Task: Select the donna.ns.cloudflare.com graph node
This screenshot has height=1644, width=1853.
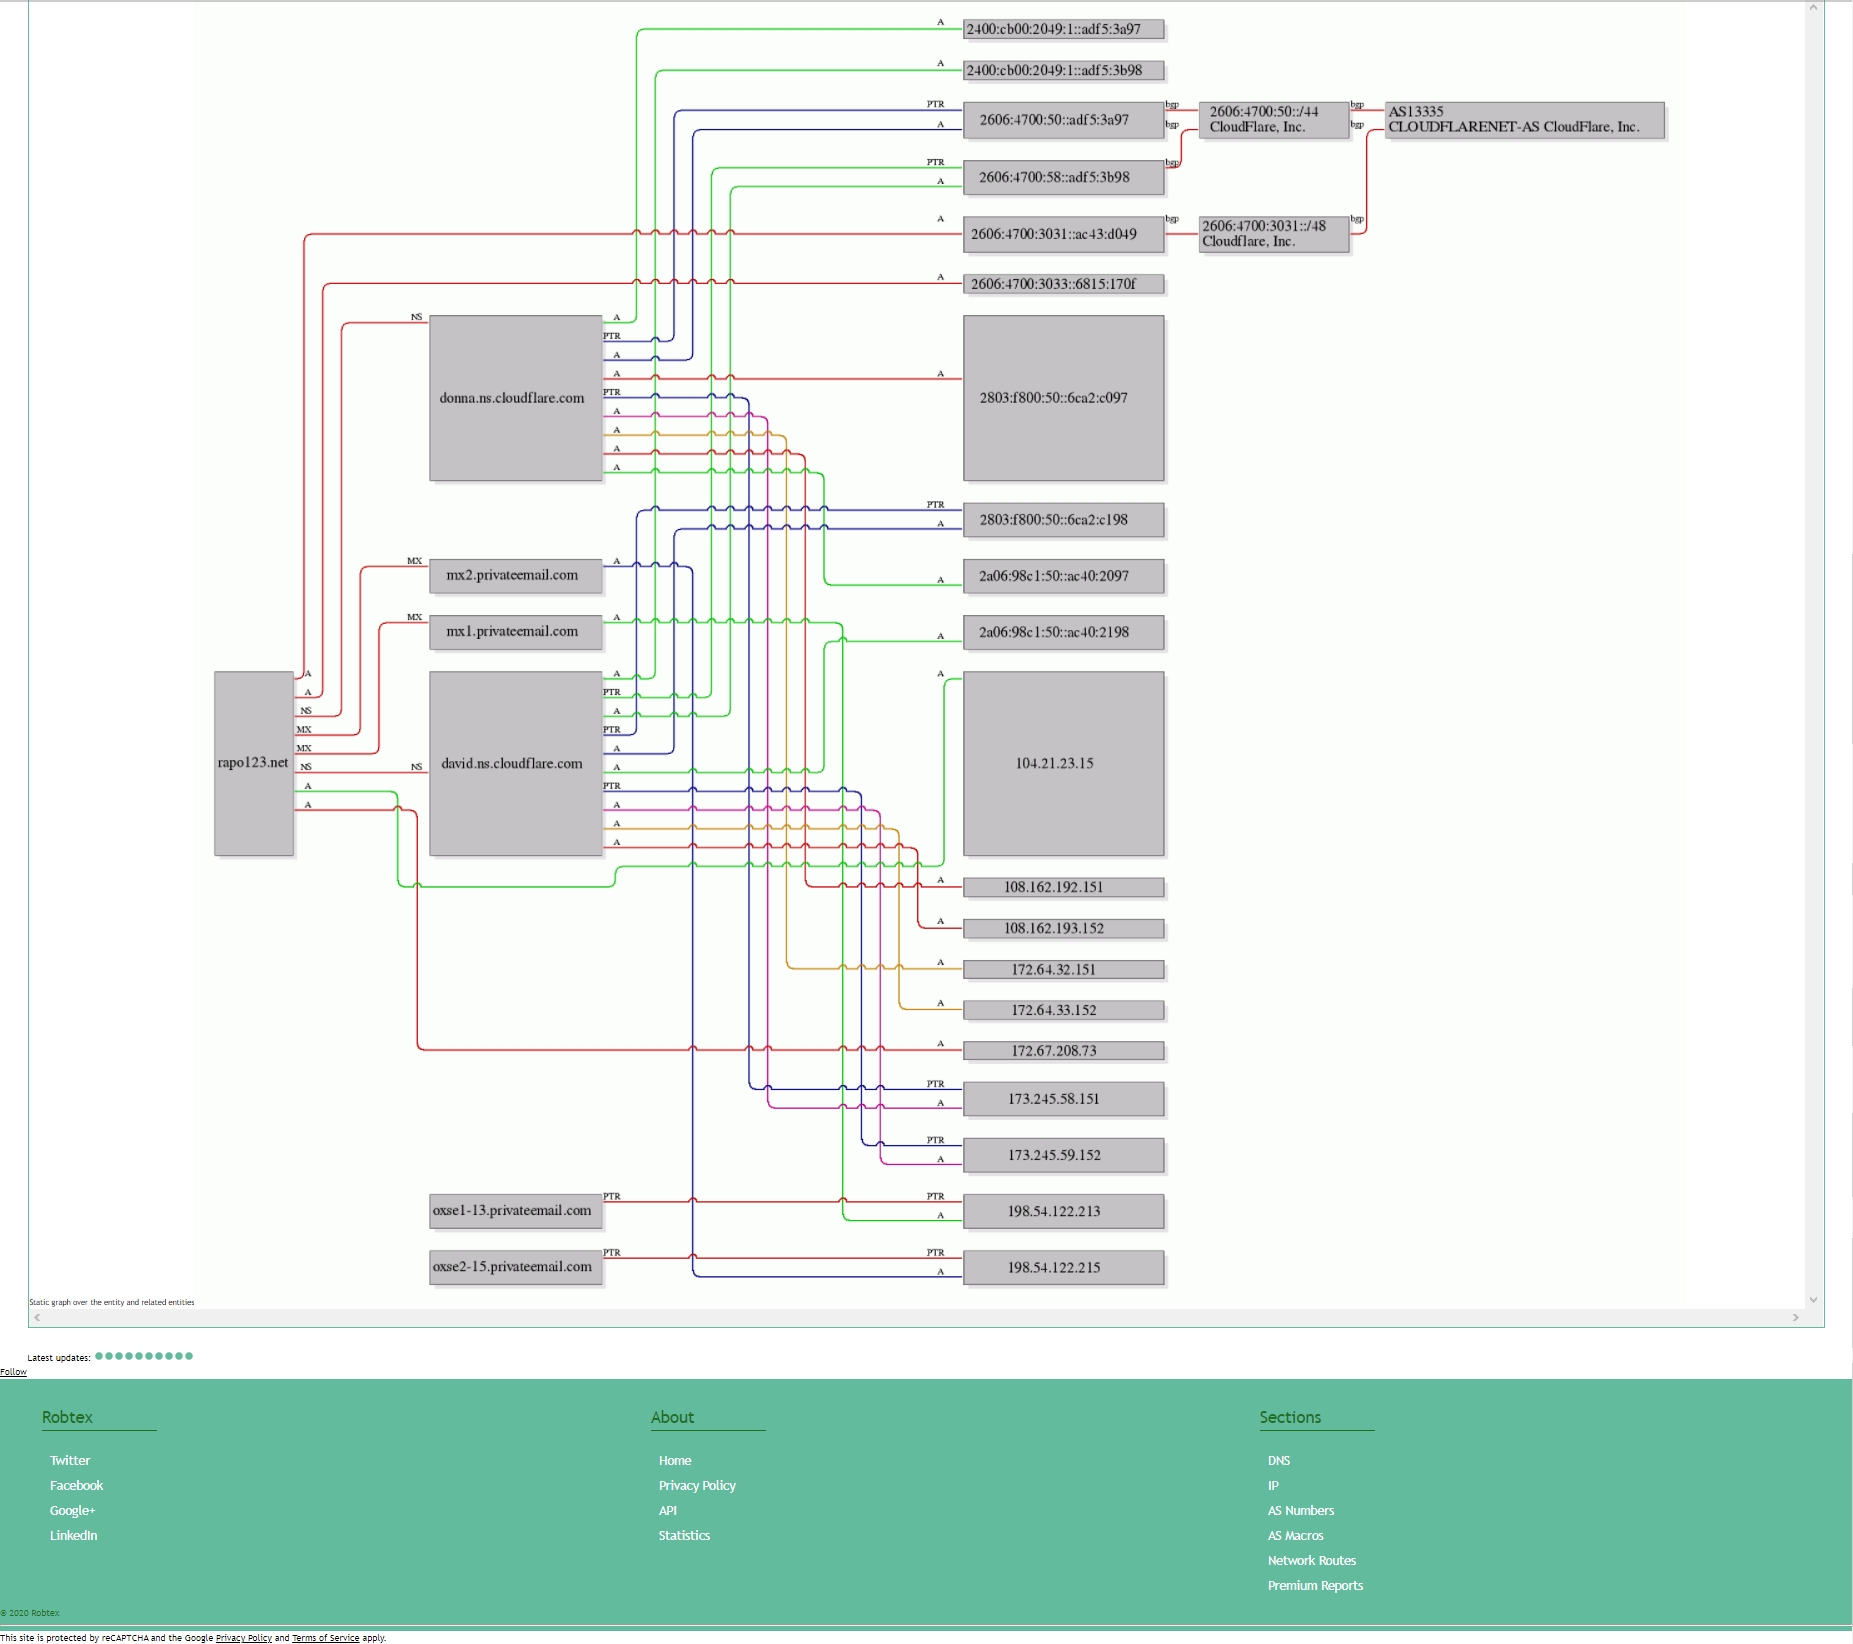Action: 516,398
